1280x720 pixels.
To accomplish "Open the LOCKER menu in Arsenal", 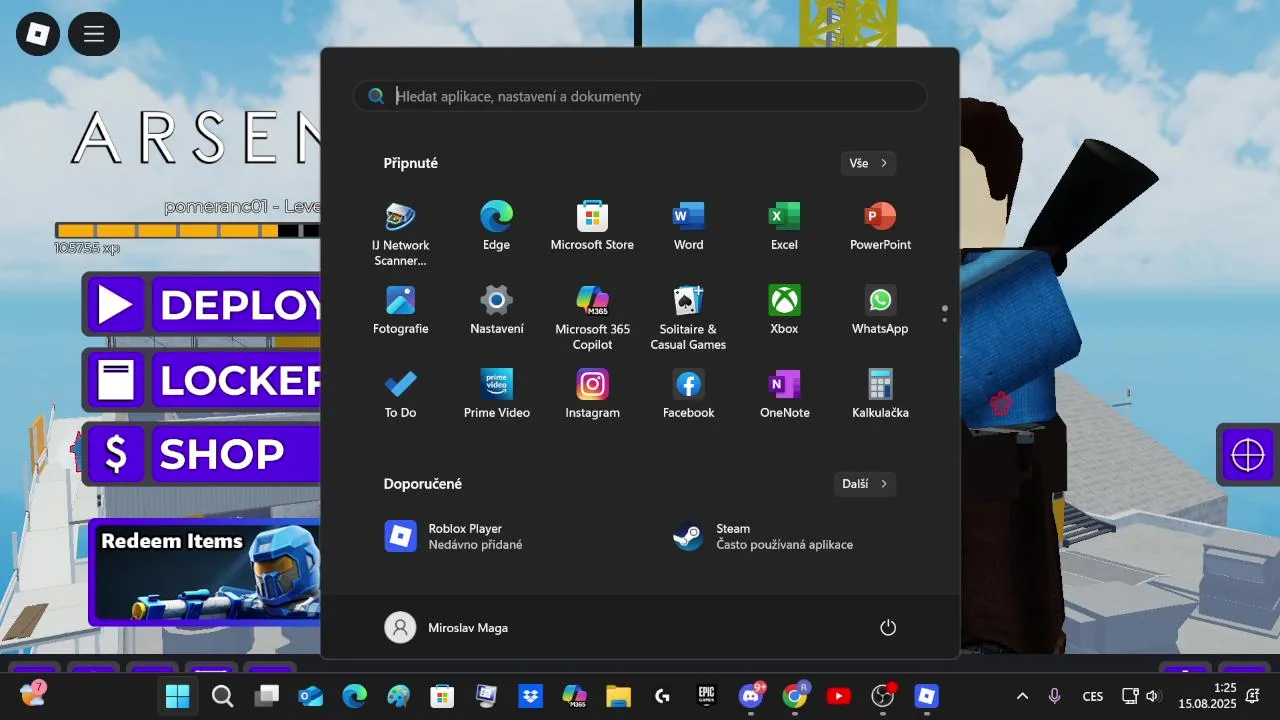I will click(x=204, y=380).
